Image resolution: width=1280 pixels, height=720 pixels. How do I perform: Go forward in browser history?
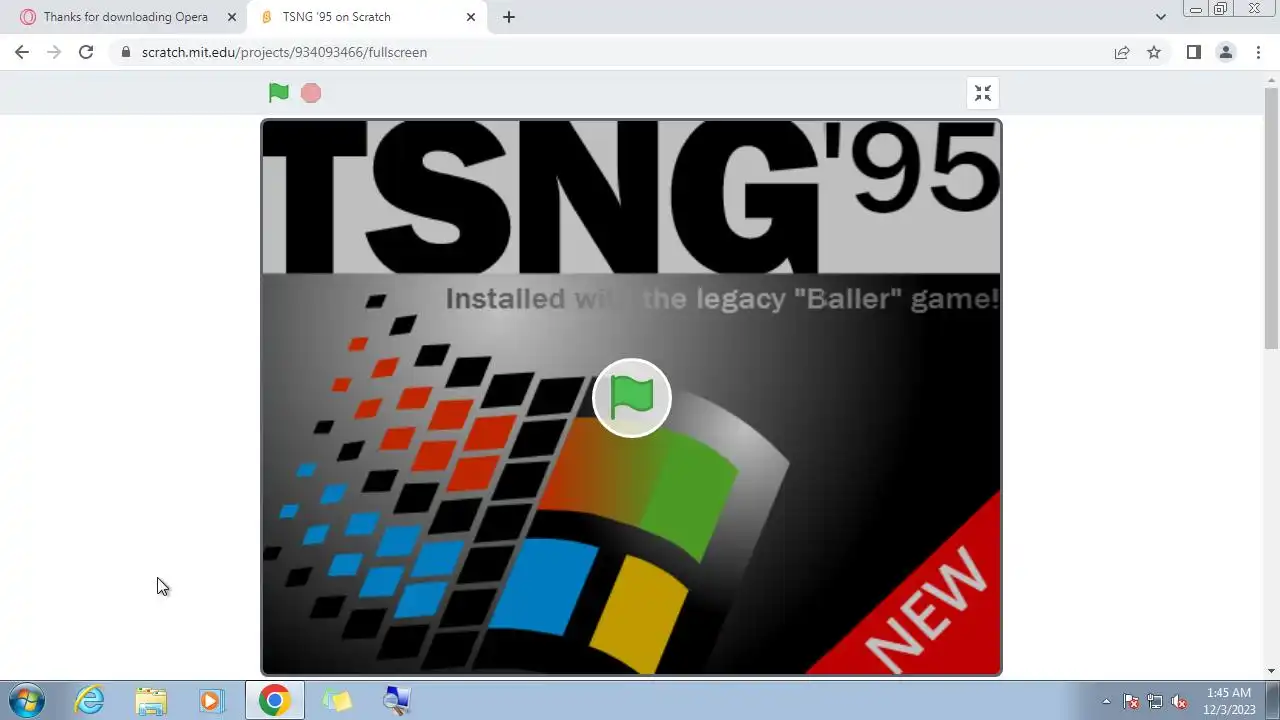[x=54, y=52]
